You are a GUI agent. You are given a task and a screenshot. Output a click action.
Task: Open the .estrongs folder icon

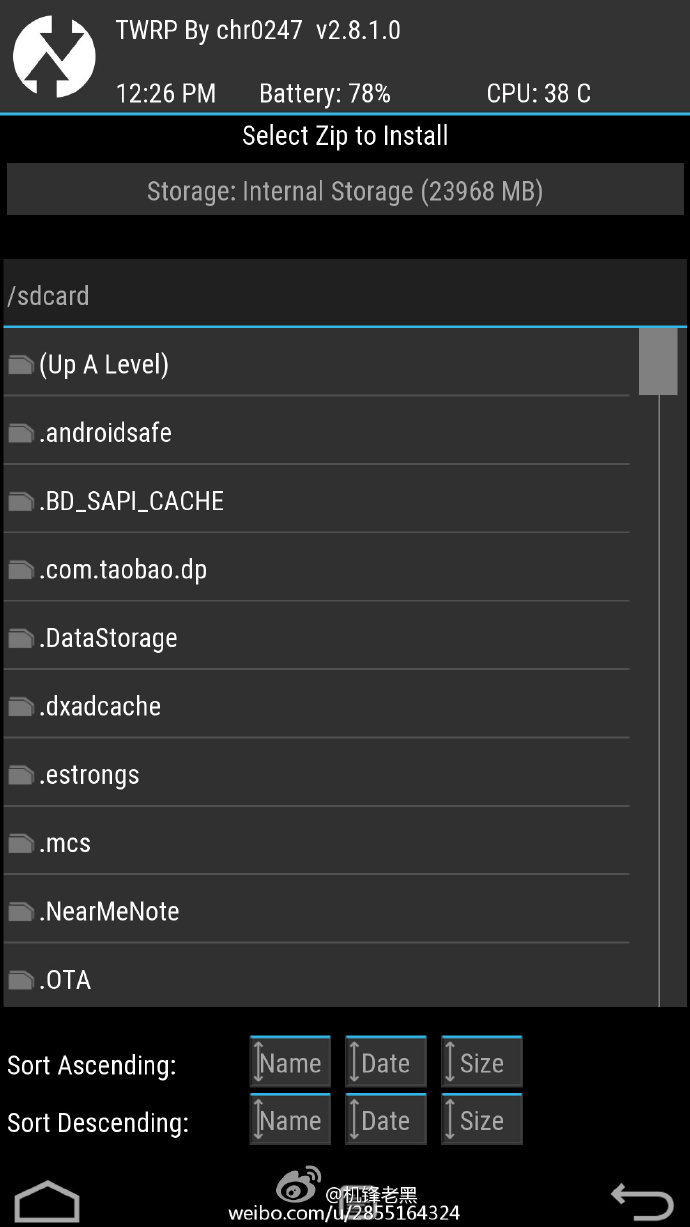pos(20,774)
